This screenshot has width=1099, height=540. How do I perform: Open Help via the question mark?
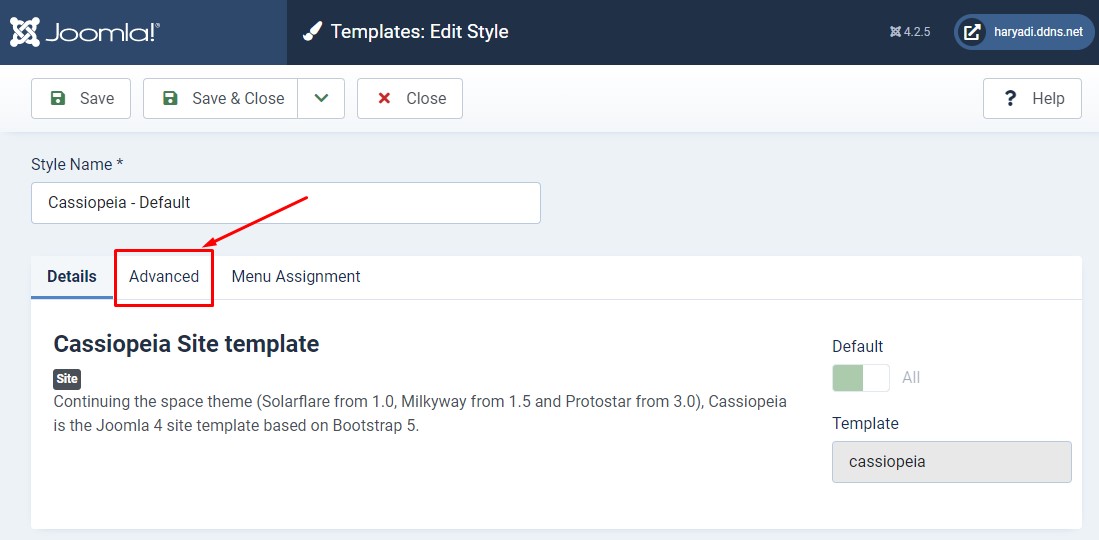click(1032, 98)
